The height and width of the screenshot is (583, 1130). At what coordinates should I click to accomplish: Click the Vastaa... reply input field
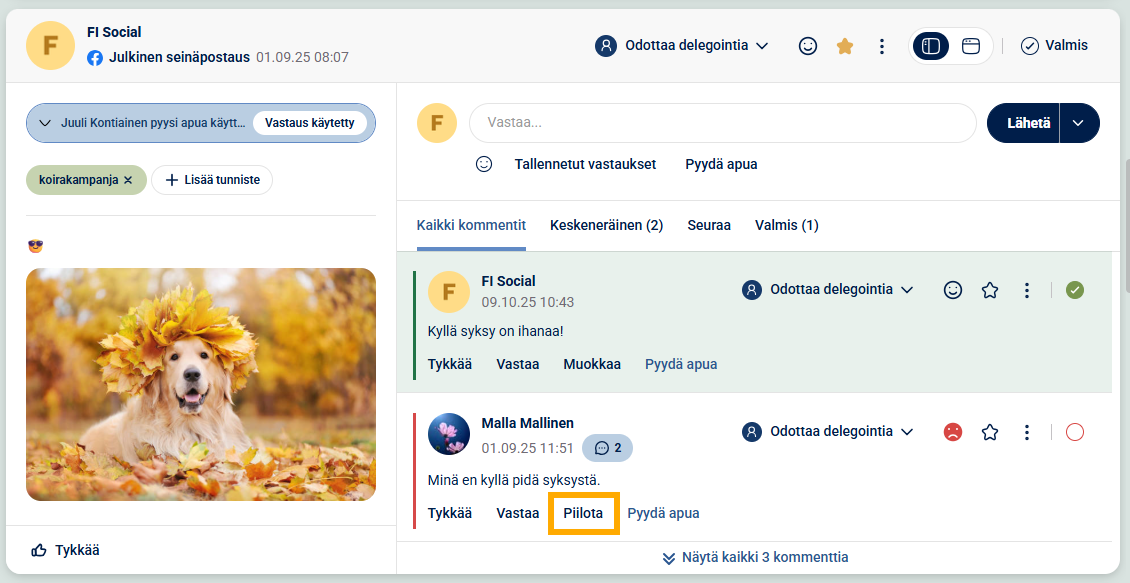(x=723, y=123)
